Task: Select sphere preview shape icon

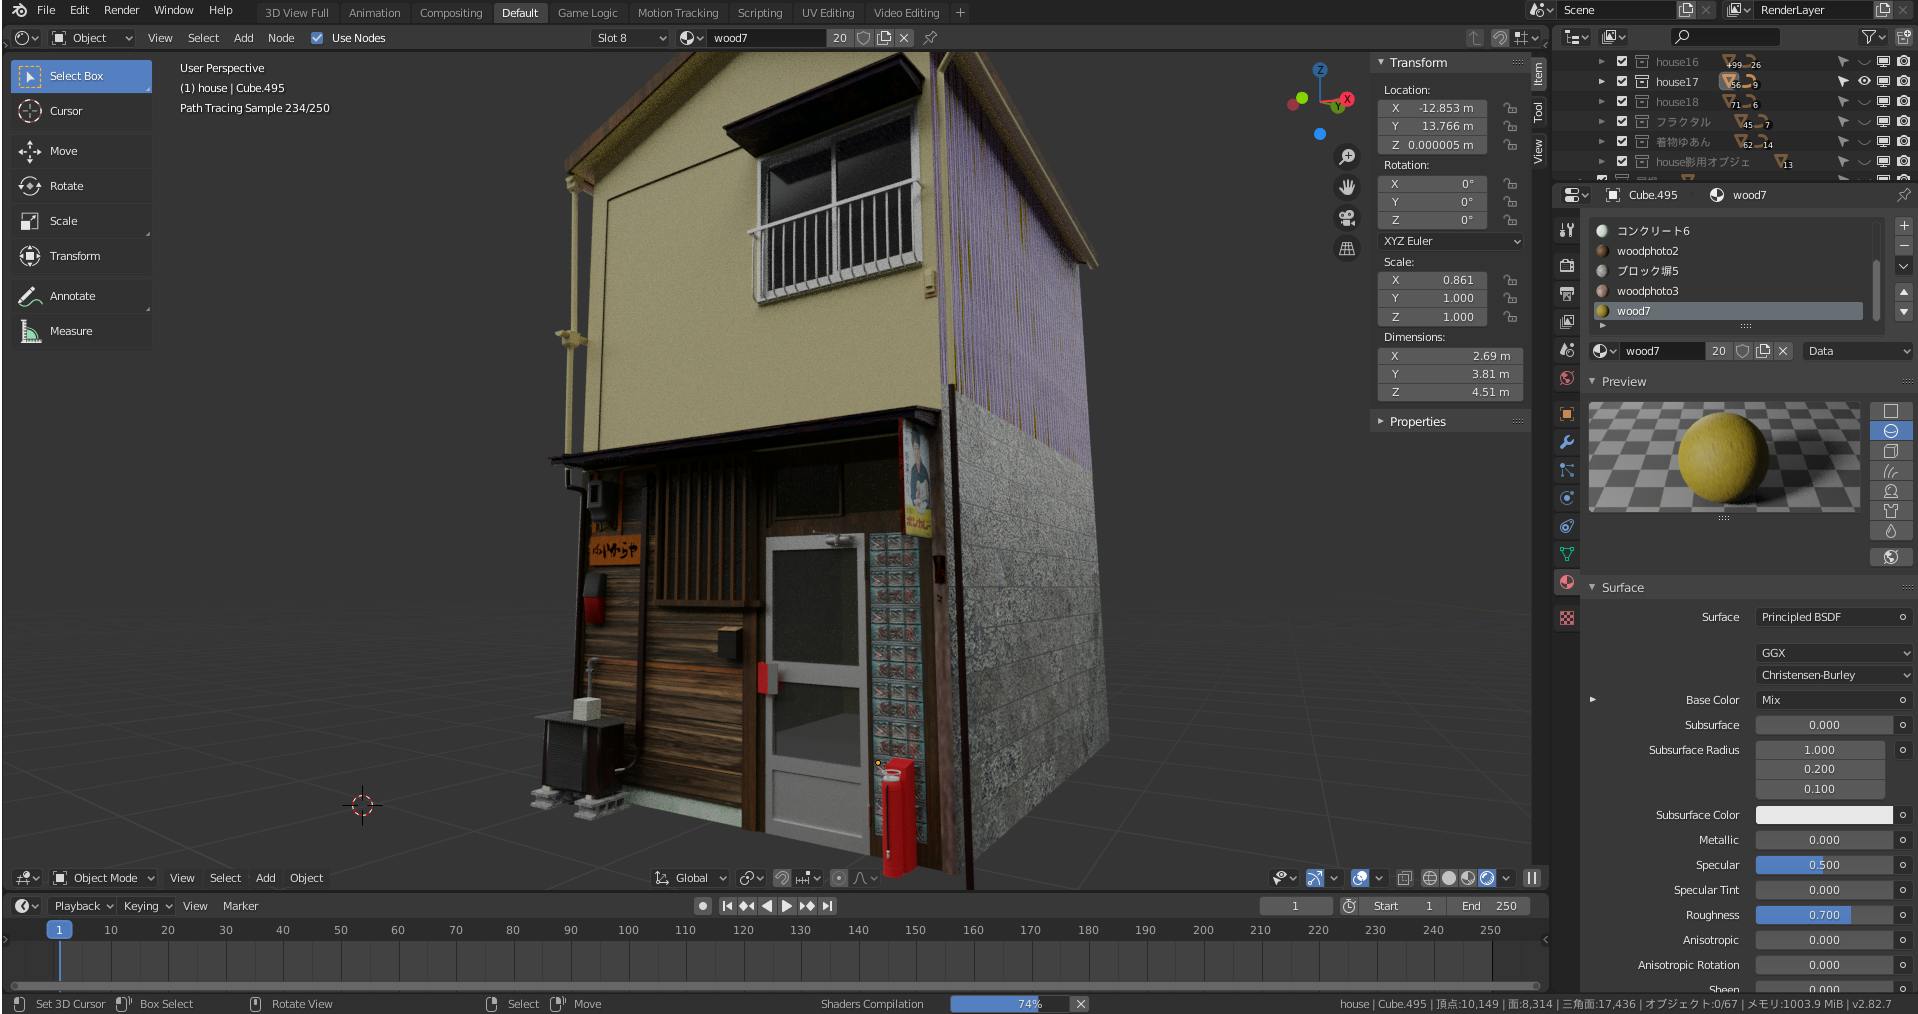Action: coord(1891,431)
